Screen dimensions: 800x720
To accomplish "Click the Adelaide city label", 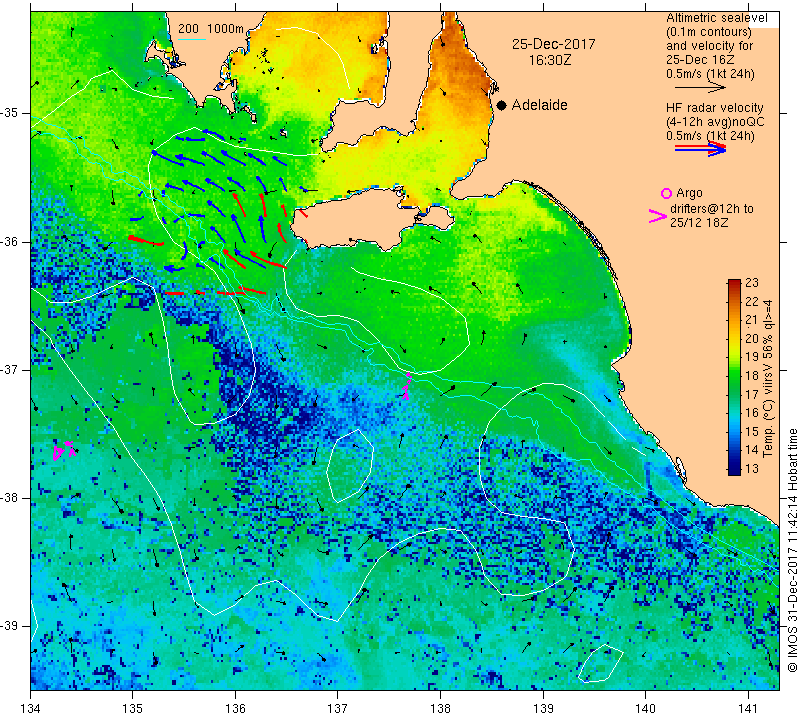I will pyautogui.click(x=539, y=105).
